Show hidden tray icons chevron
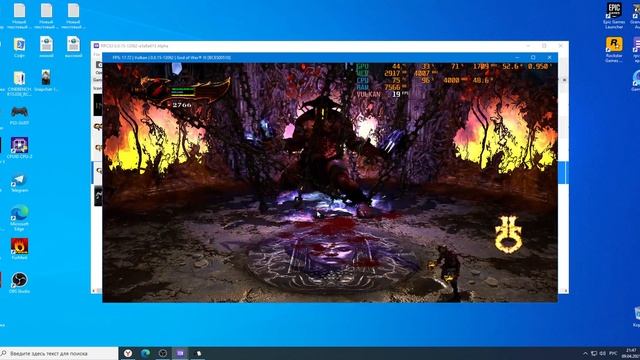Screen dimensions: 640x360 585,353
